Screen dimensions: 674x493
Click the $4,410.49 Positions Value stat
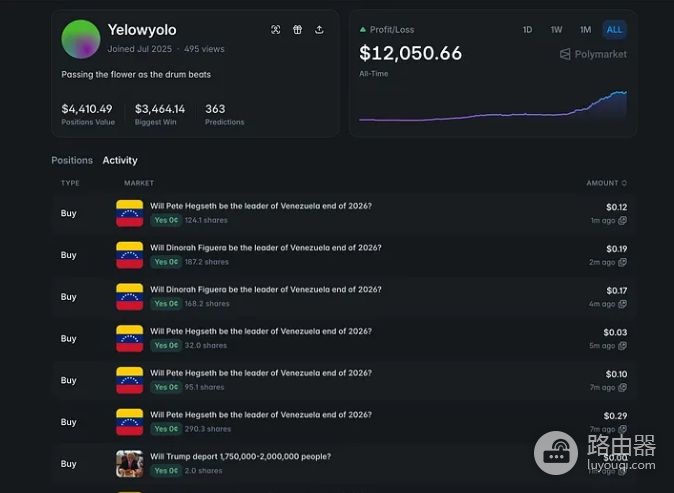click(88, 114)
